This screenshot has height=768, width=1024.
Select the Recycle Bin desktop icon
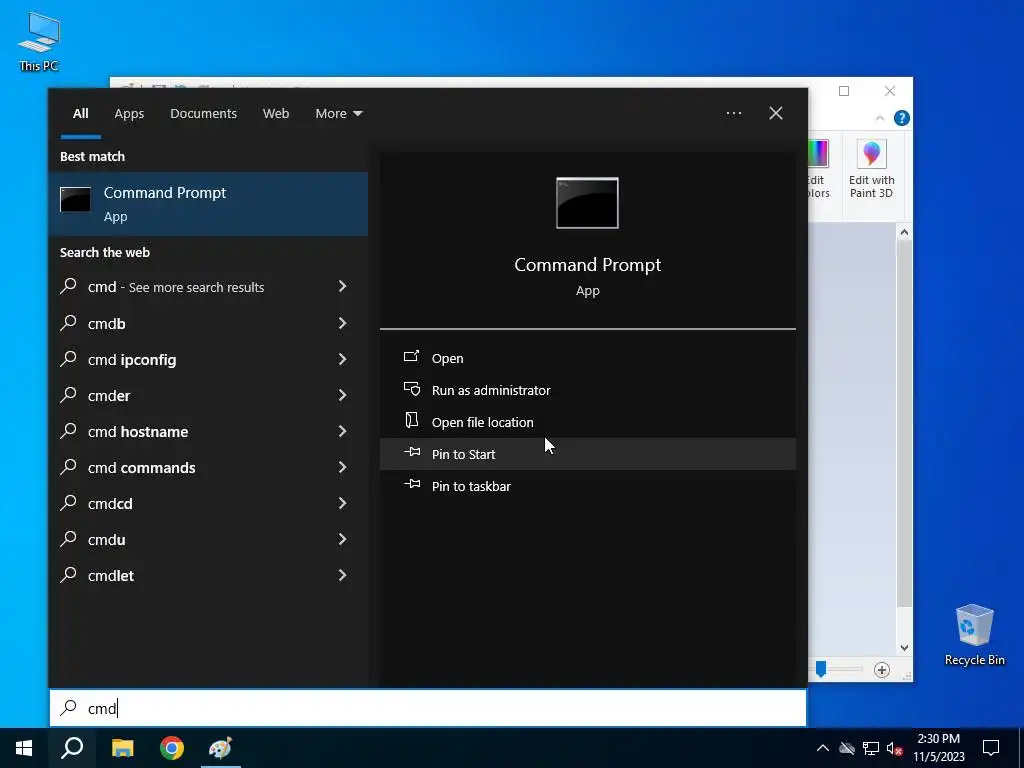click(974, 635)
